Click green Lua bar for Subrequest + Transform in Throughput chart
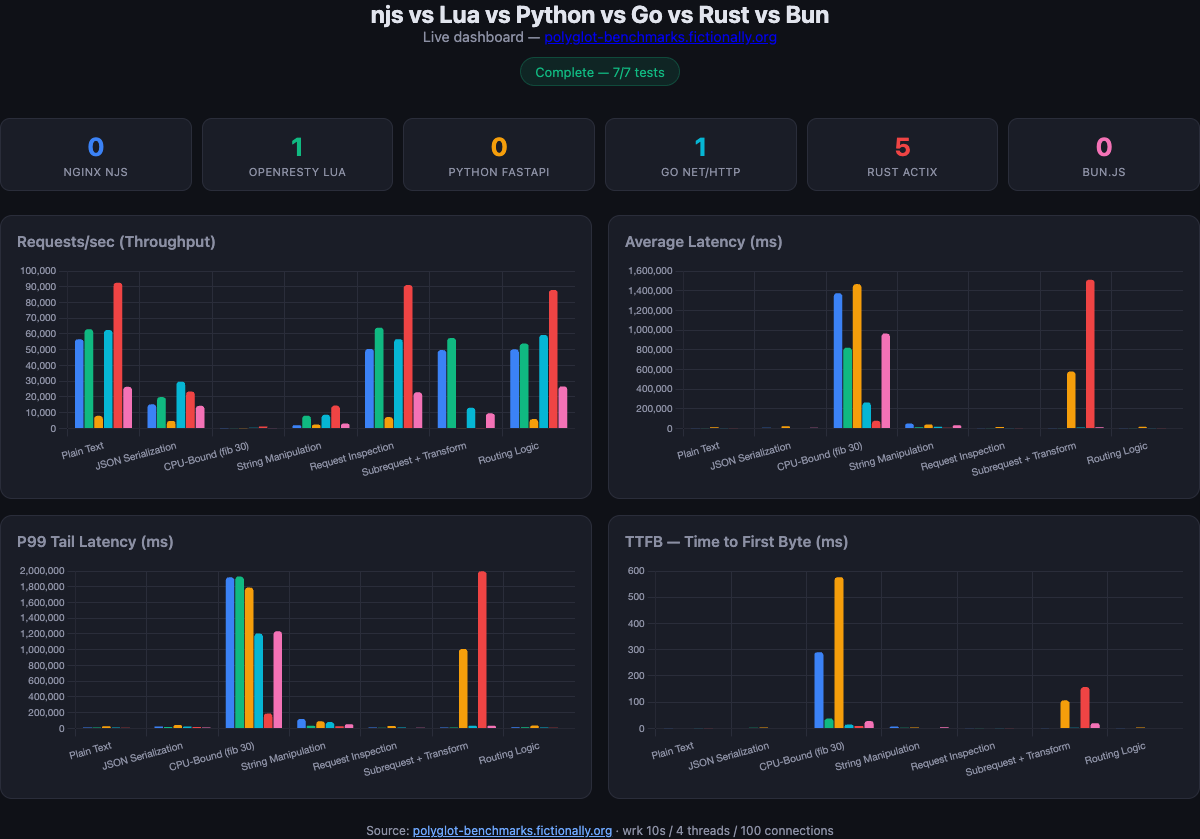The width and height of the screenshot is (1200, 839). click(x=452, y=383)
